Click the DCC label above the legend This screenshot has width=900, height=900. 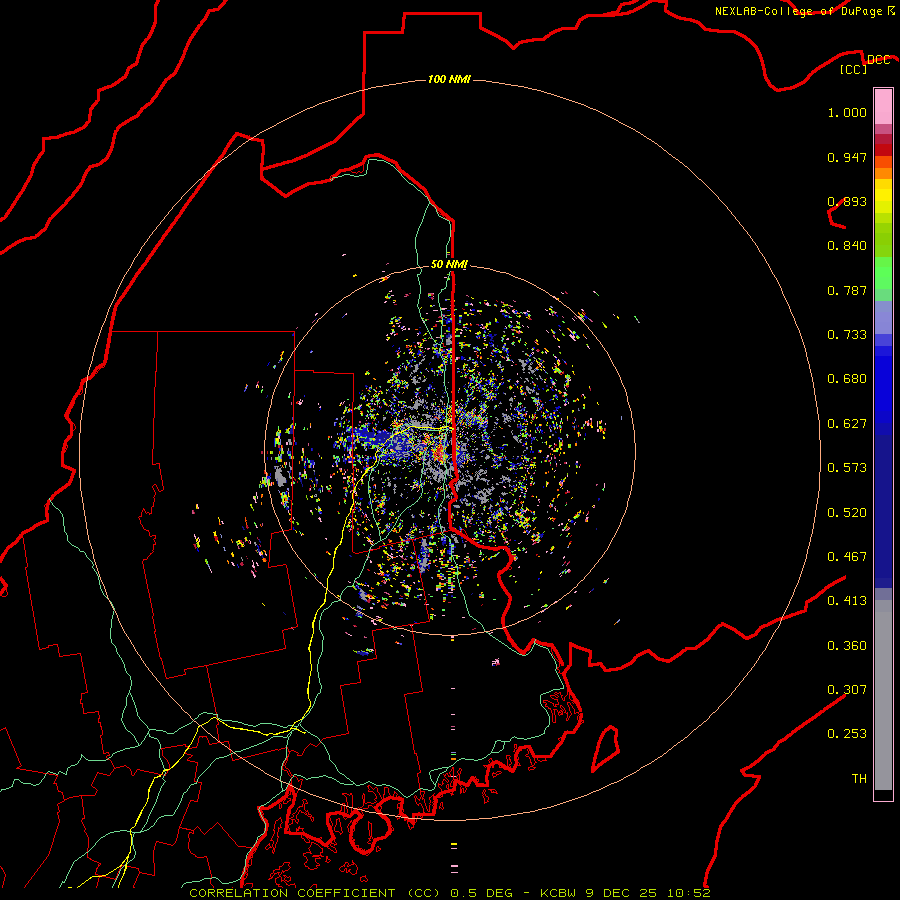[x=878, y=60]
